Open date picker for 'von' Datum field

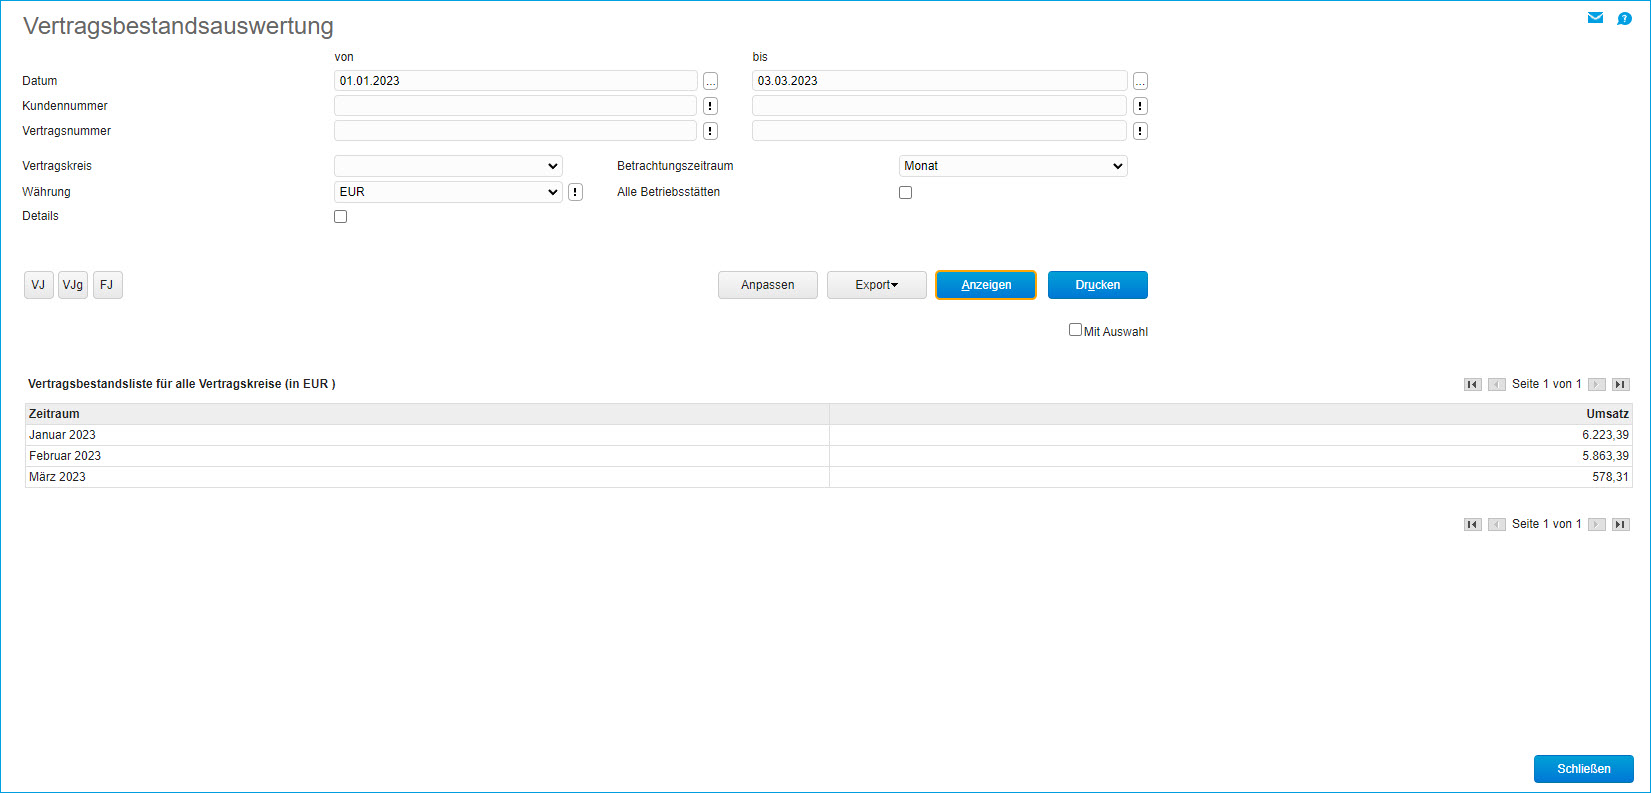click(710, 81)
